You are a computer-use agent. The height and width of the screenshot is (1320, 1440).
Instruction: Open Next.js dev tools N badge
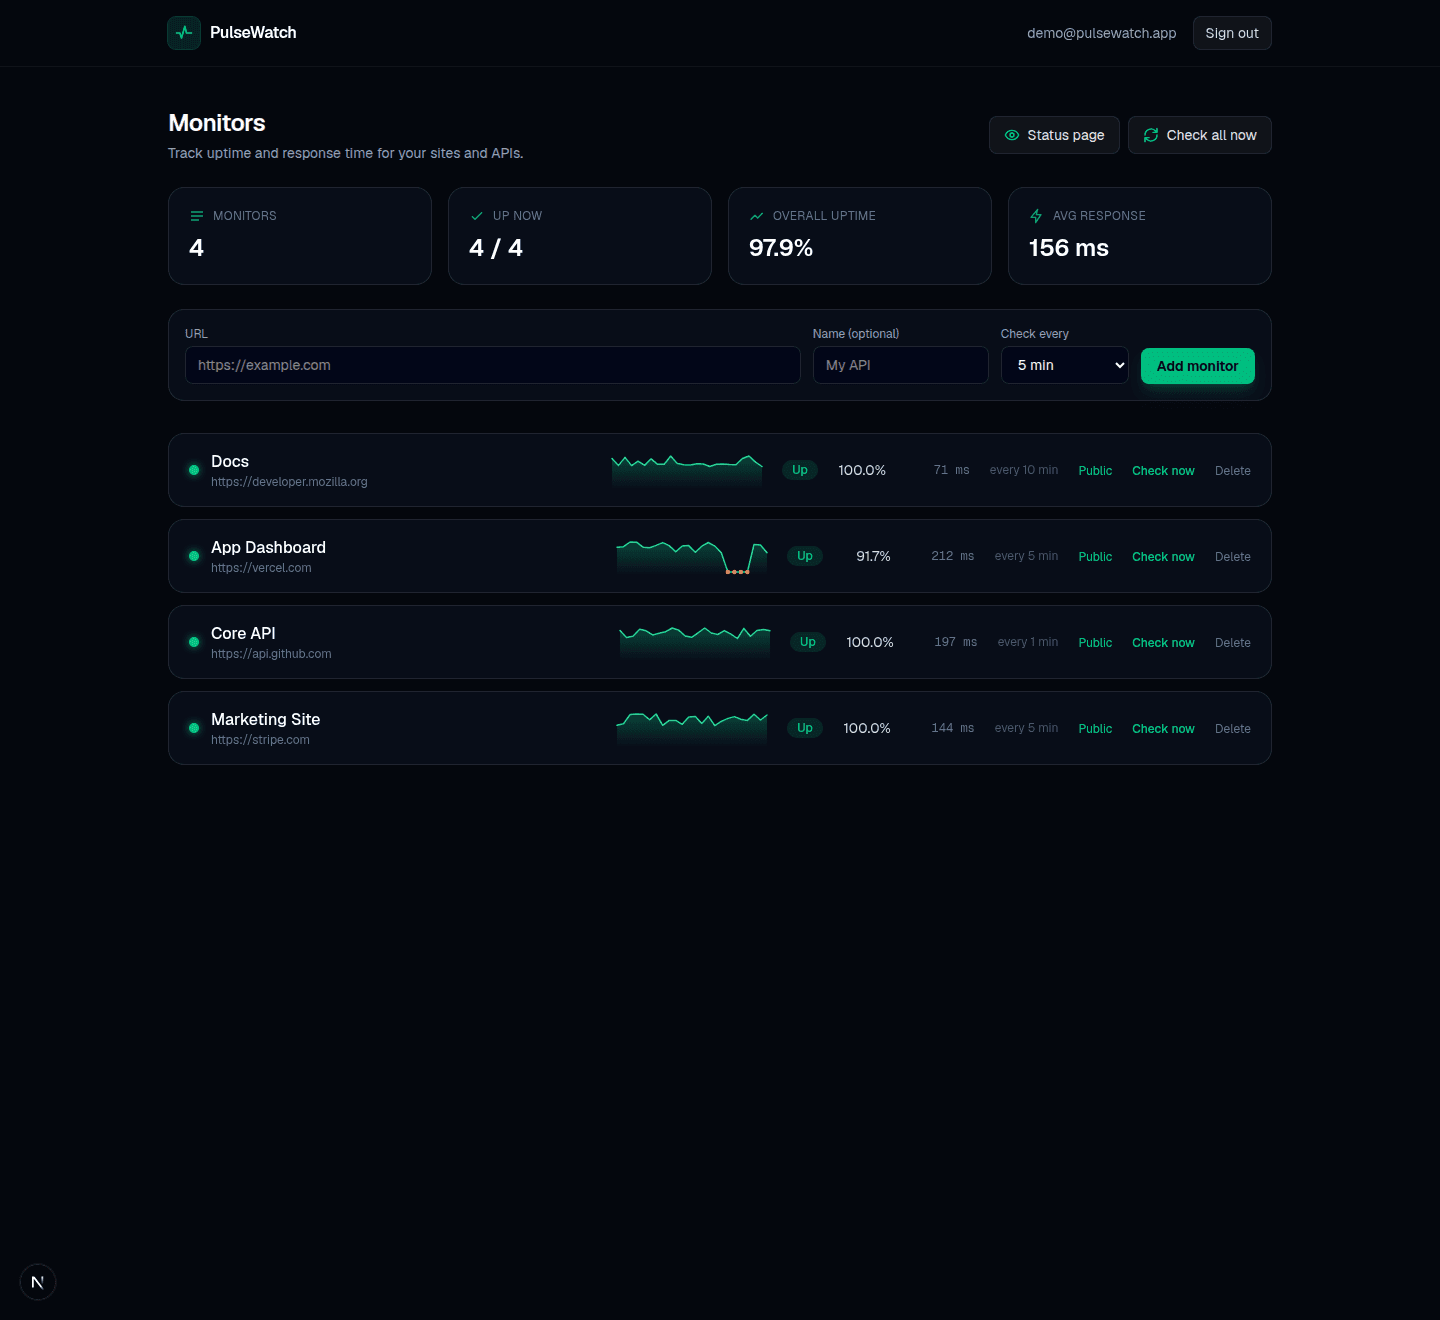tap(38, 1282)
